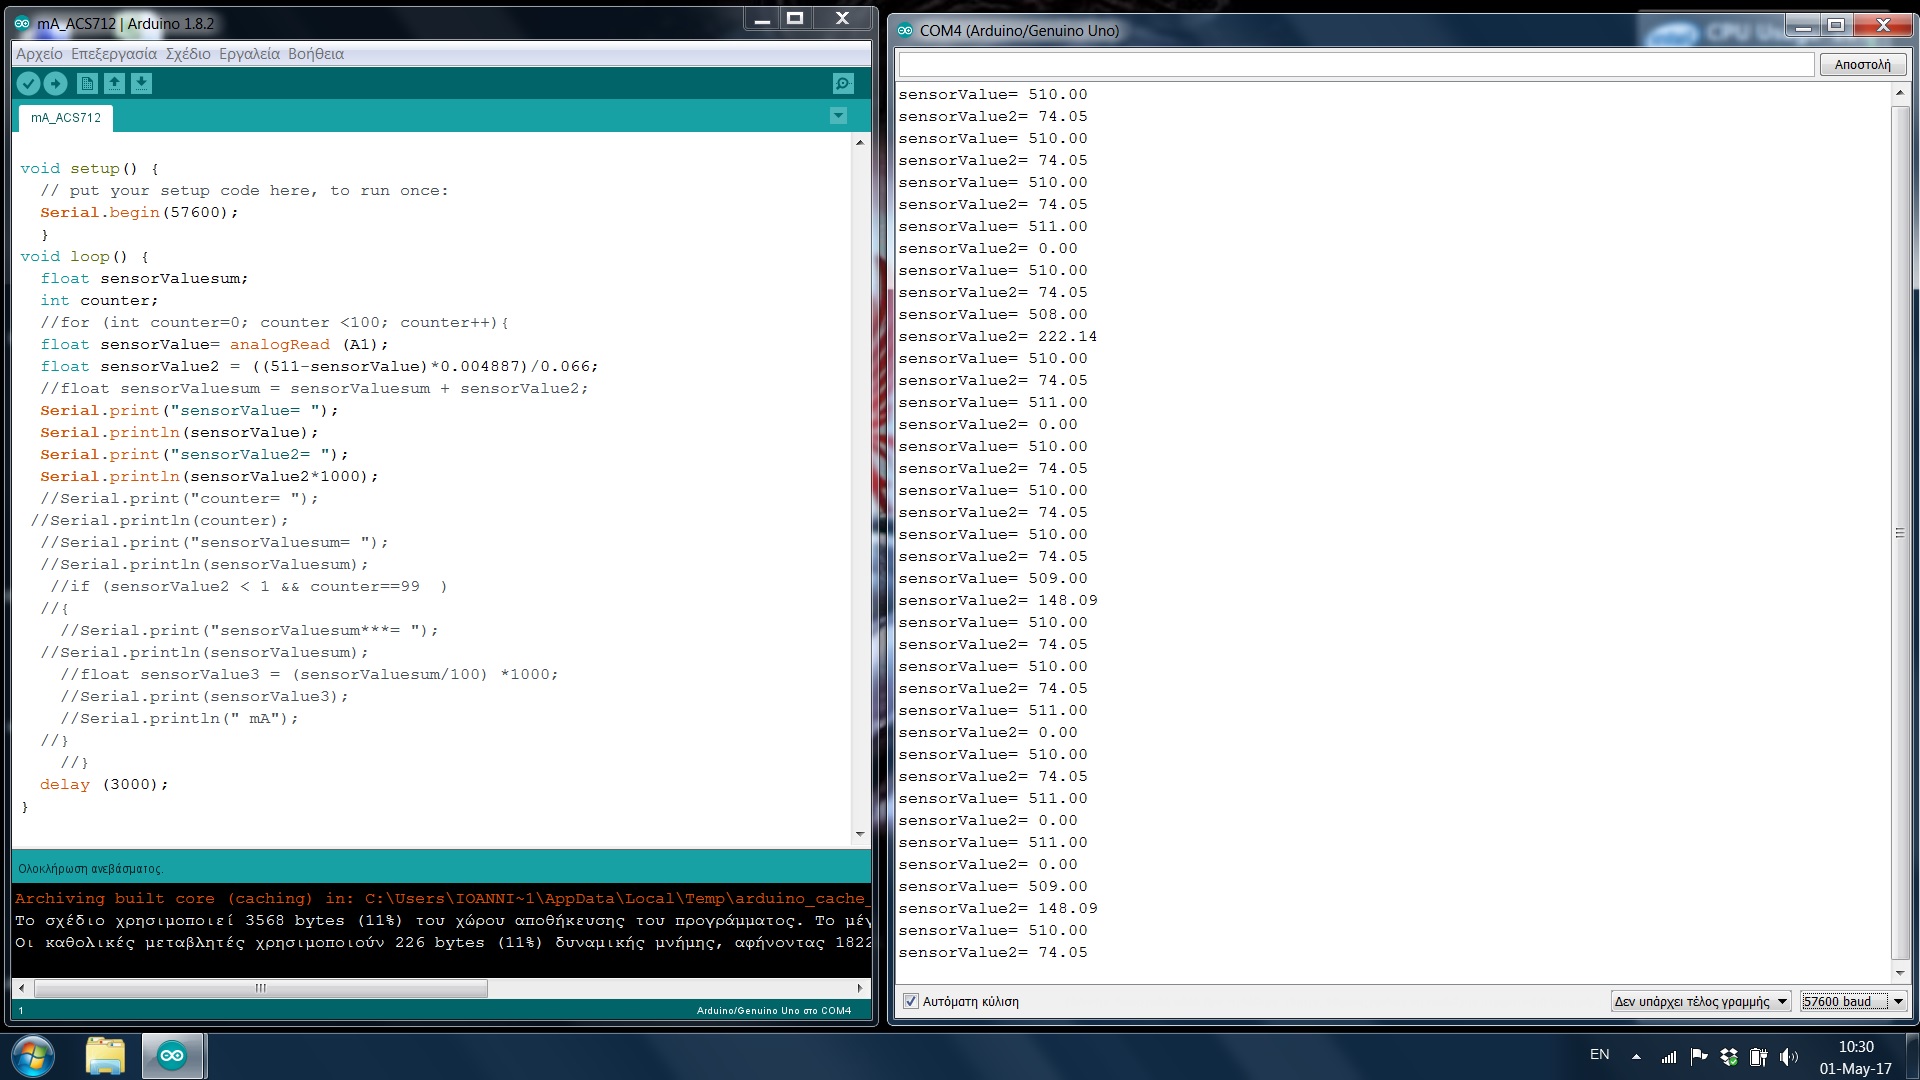Click the serial monitor send input field

pyautogui.click(x=1355, y=65)
